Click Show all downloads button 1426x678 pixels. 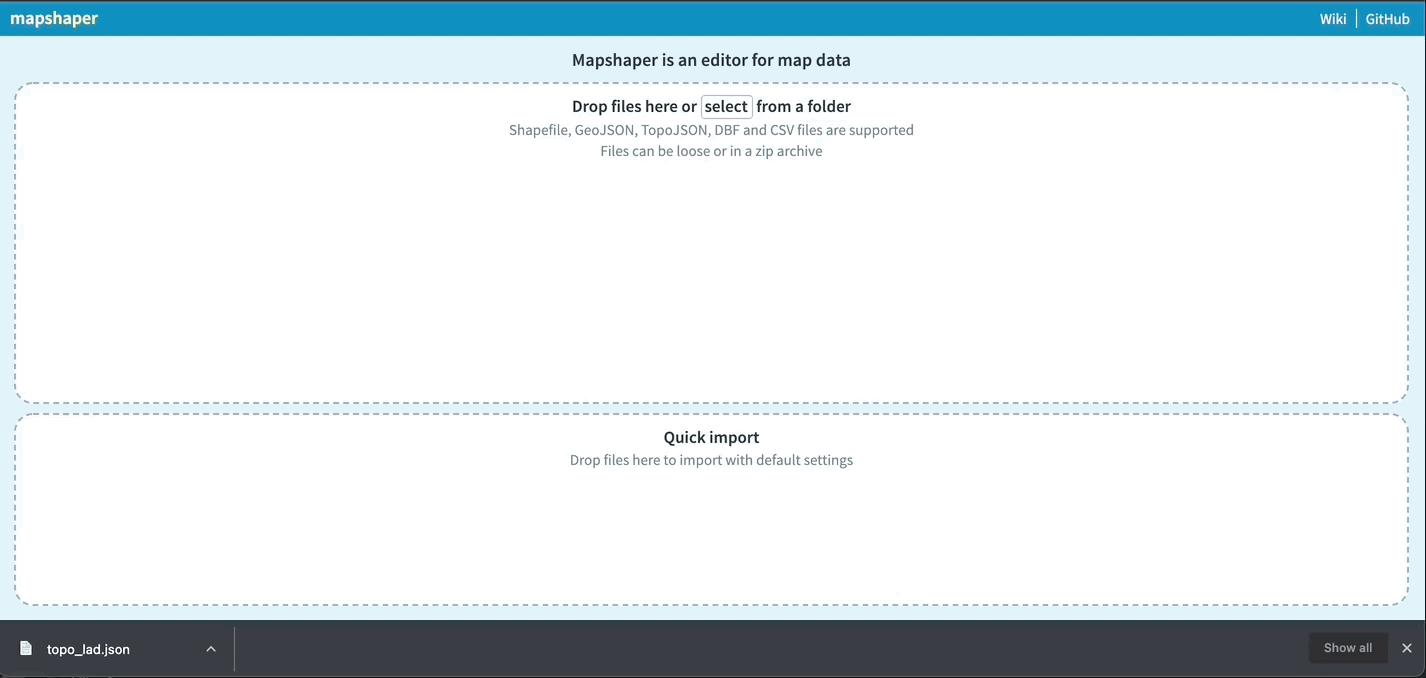[x=1348, y=648]
